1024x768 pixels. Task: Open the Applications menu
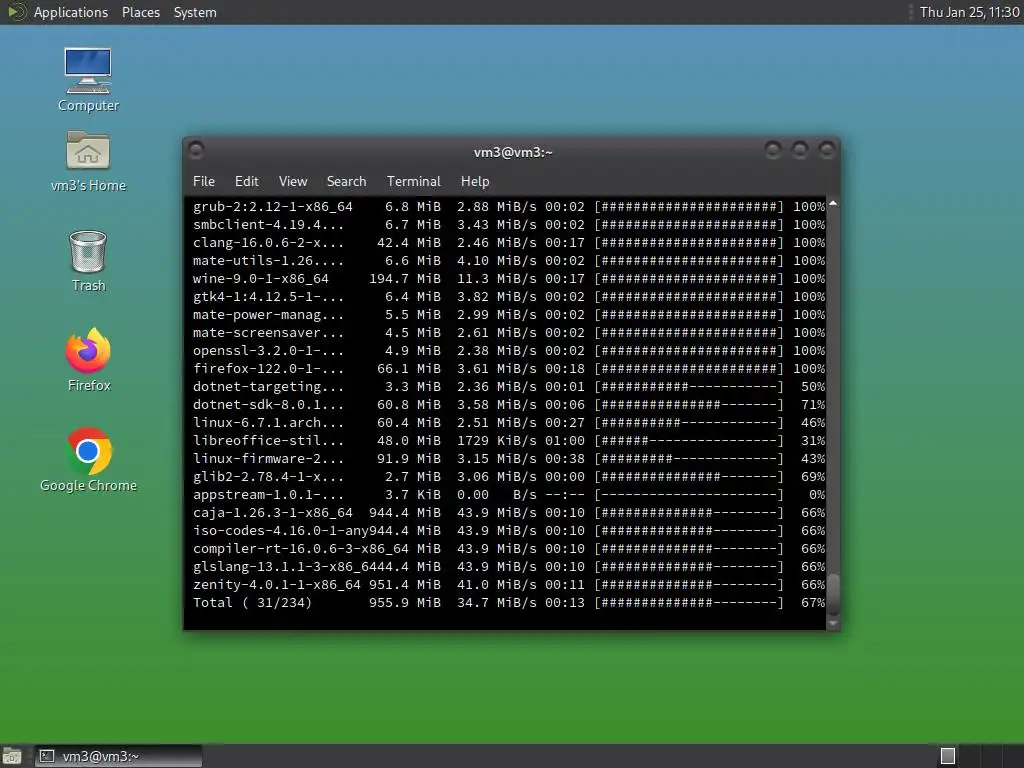pos(71,12)
